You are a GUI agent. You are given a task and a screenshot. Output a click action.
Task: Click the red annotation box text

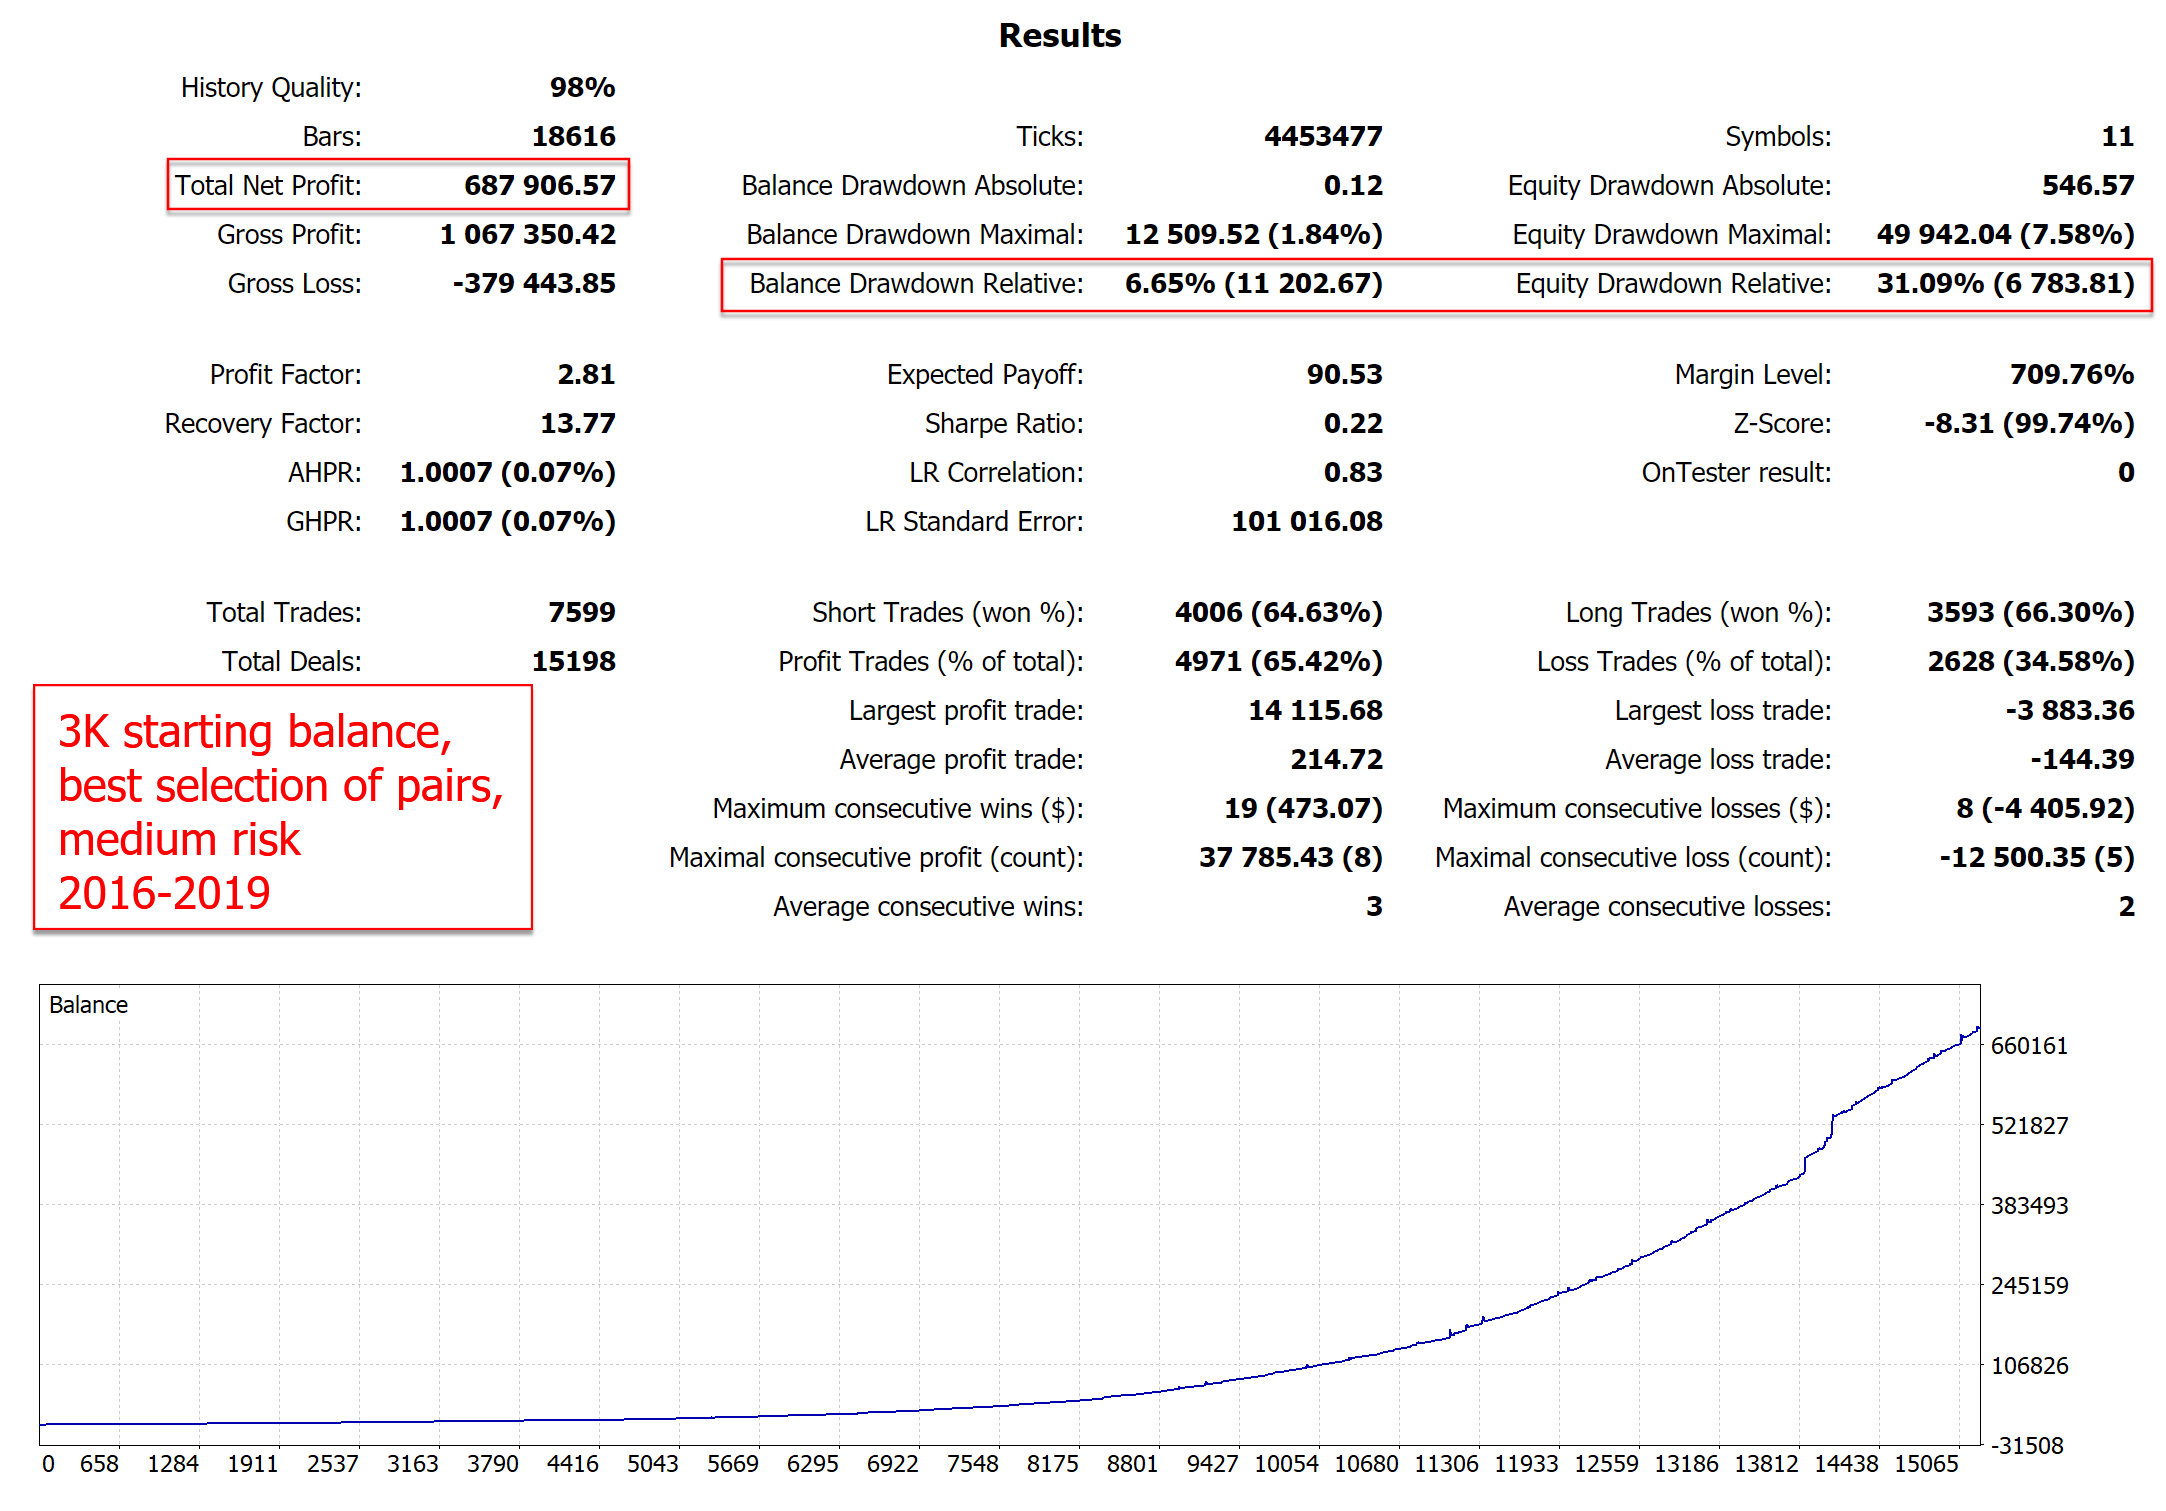click(x=281, y=811)
